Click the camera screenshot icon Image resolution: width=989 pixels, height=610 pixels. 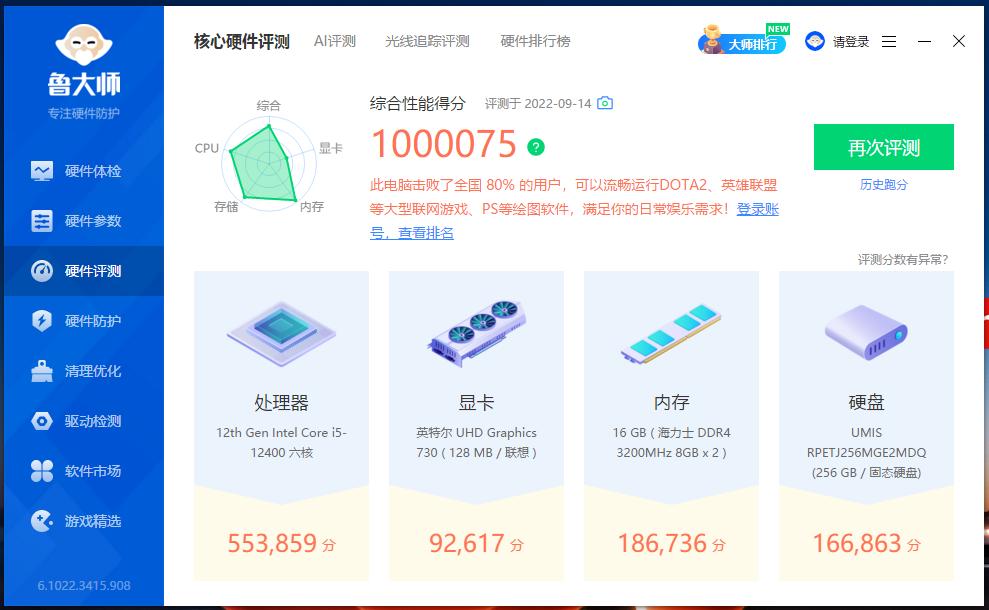[x=605, y=103]
